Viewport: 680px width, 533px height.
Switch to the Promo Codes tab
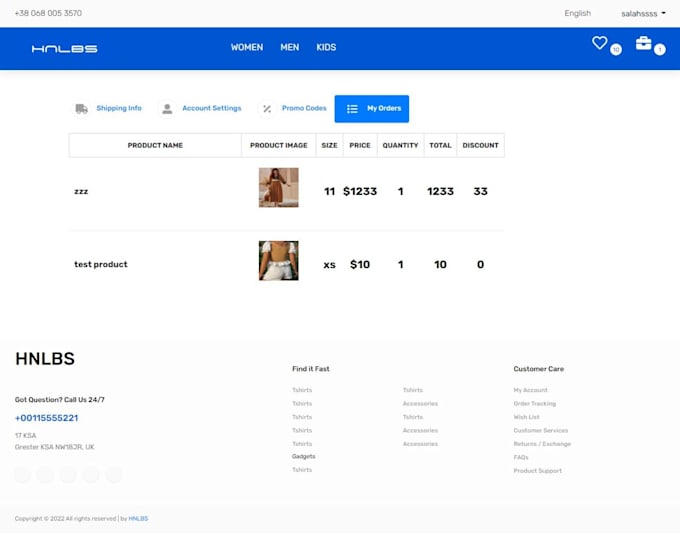tap(304, 109)
